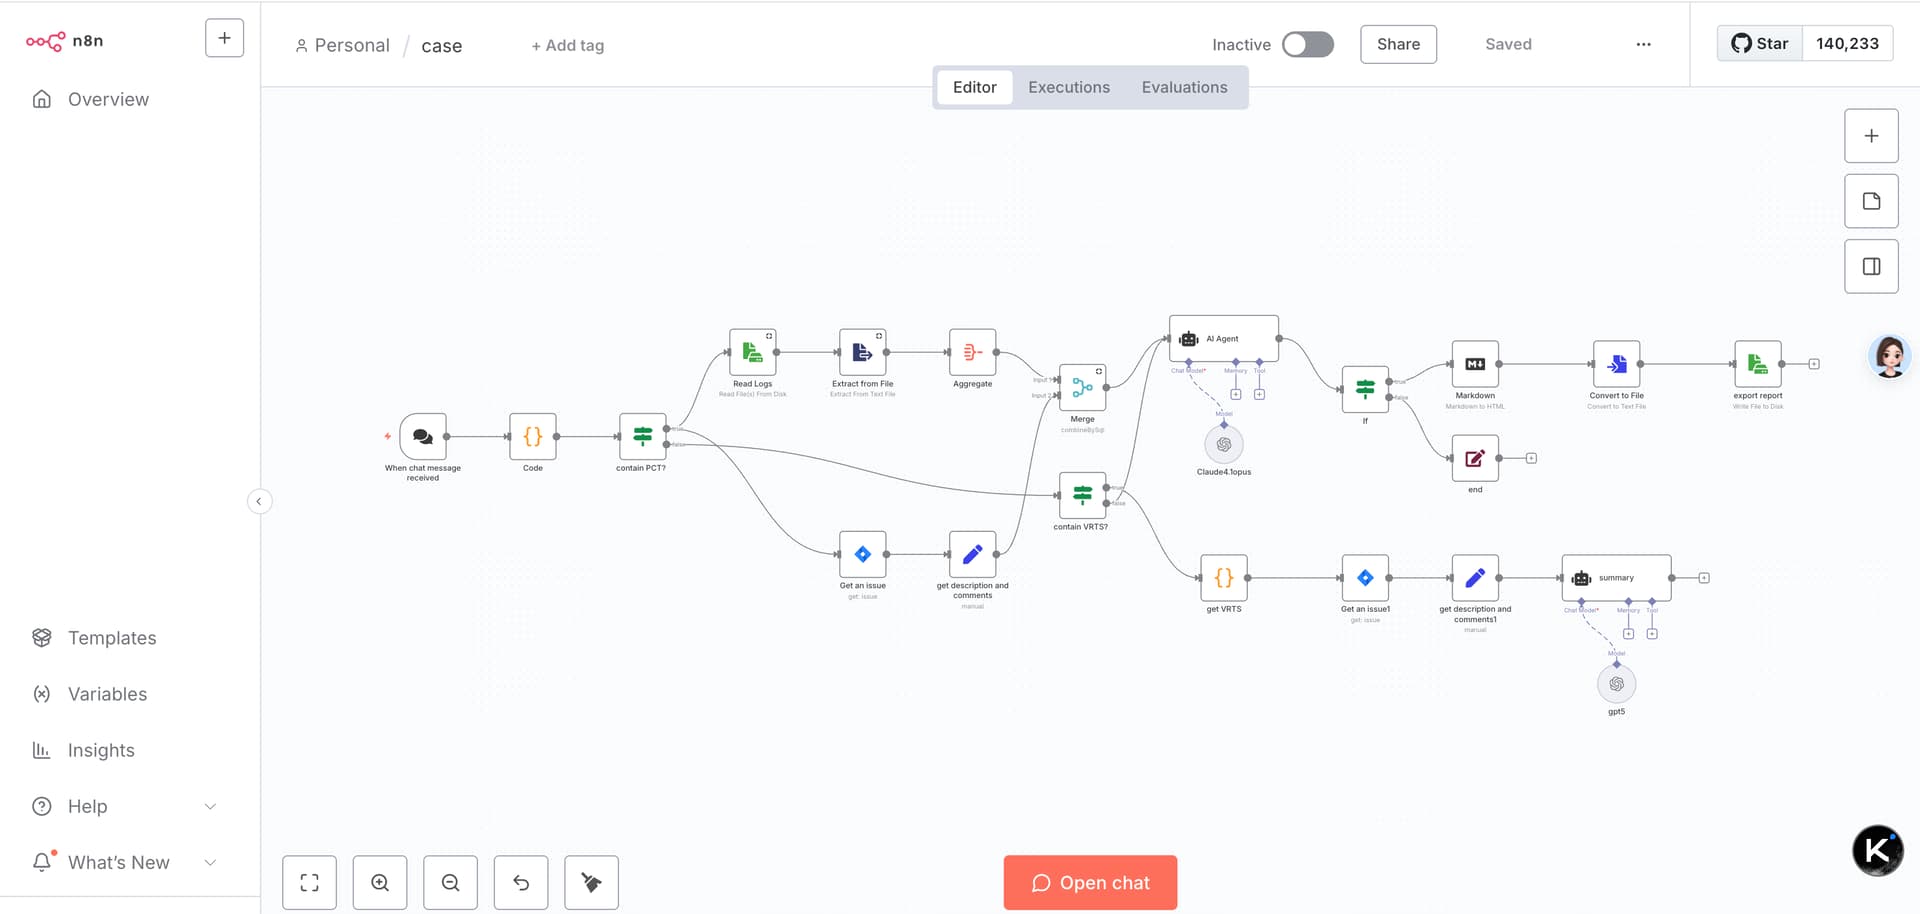The image size is (1920, 914).
Task: Select the Merge node
Action: click(x=1082, y=388)
